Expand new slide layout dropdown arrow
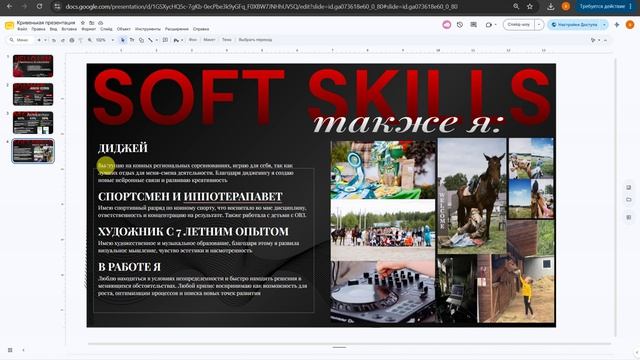The width and height of the screenshot is (640, 360). click(x=45, y=40)
